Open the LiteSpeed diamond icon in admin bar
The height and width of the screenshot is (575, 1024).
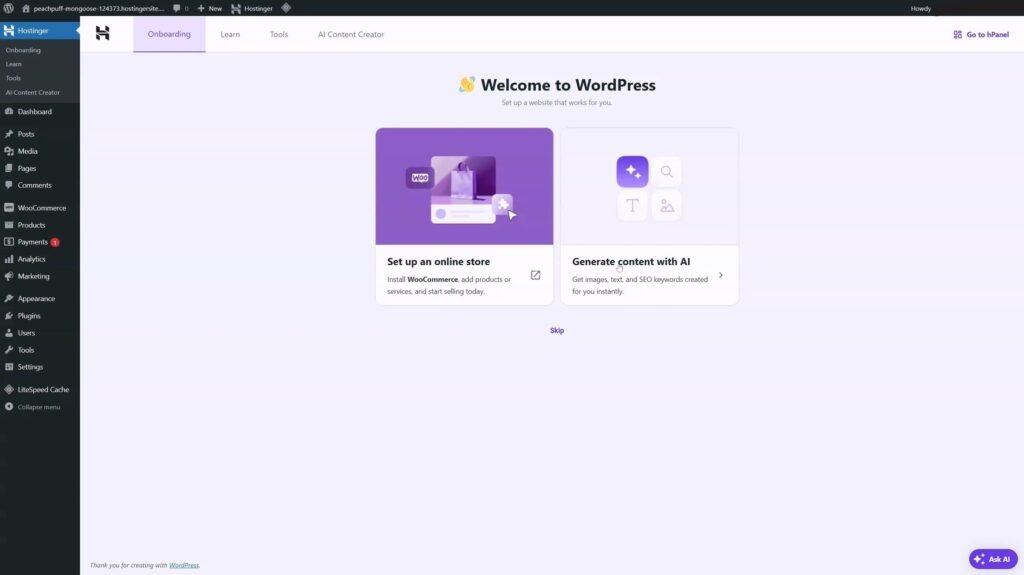[286, 8]
